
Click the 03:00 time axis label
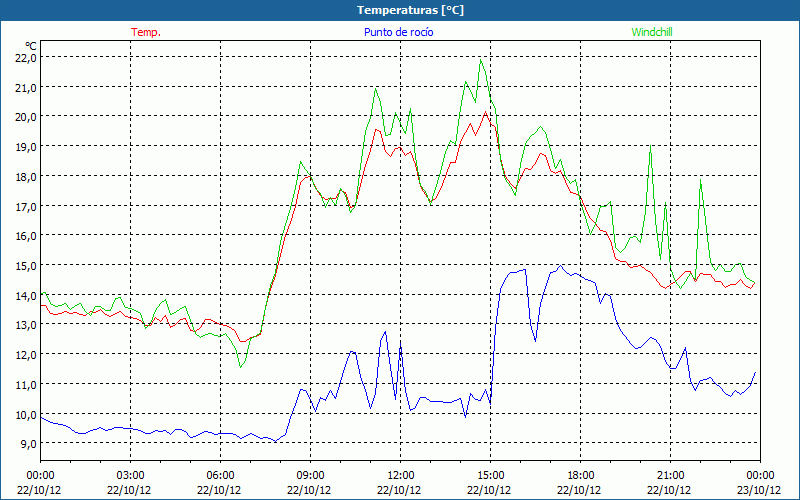(130, 476)
